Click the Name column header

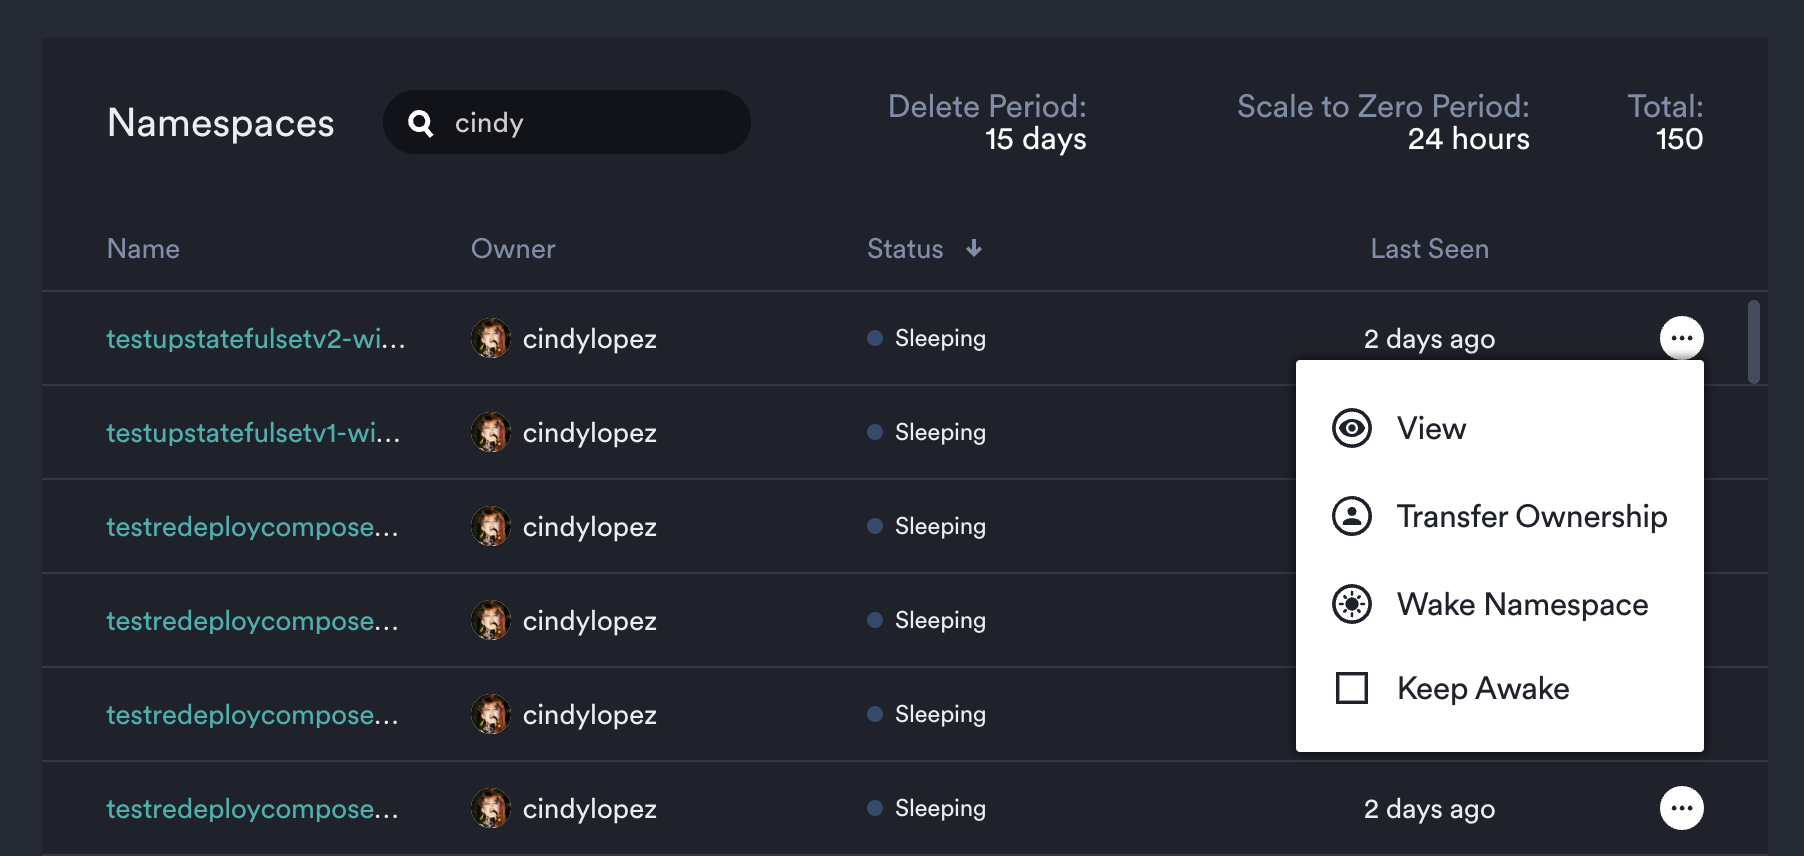coord(143,249)
